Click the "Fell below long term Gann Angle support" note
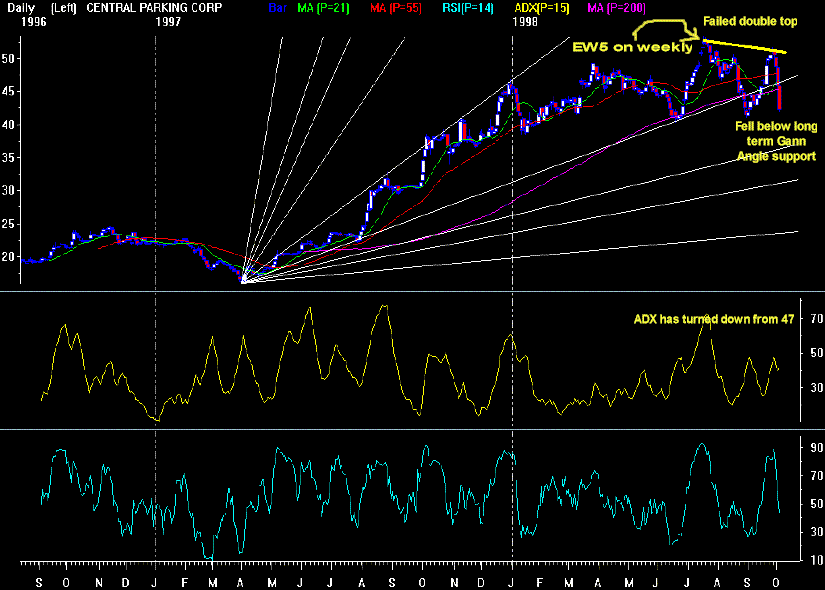 click(776, 141)
